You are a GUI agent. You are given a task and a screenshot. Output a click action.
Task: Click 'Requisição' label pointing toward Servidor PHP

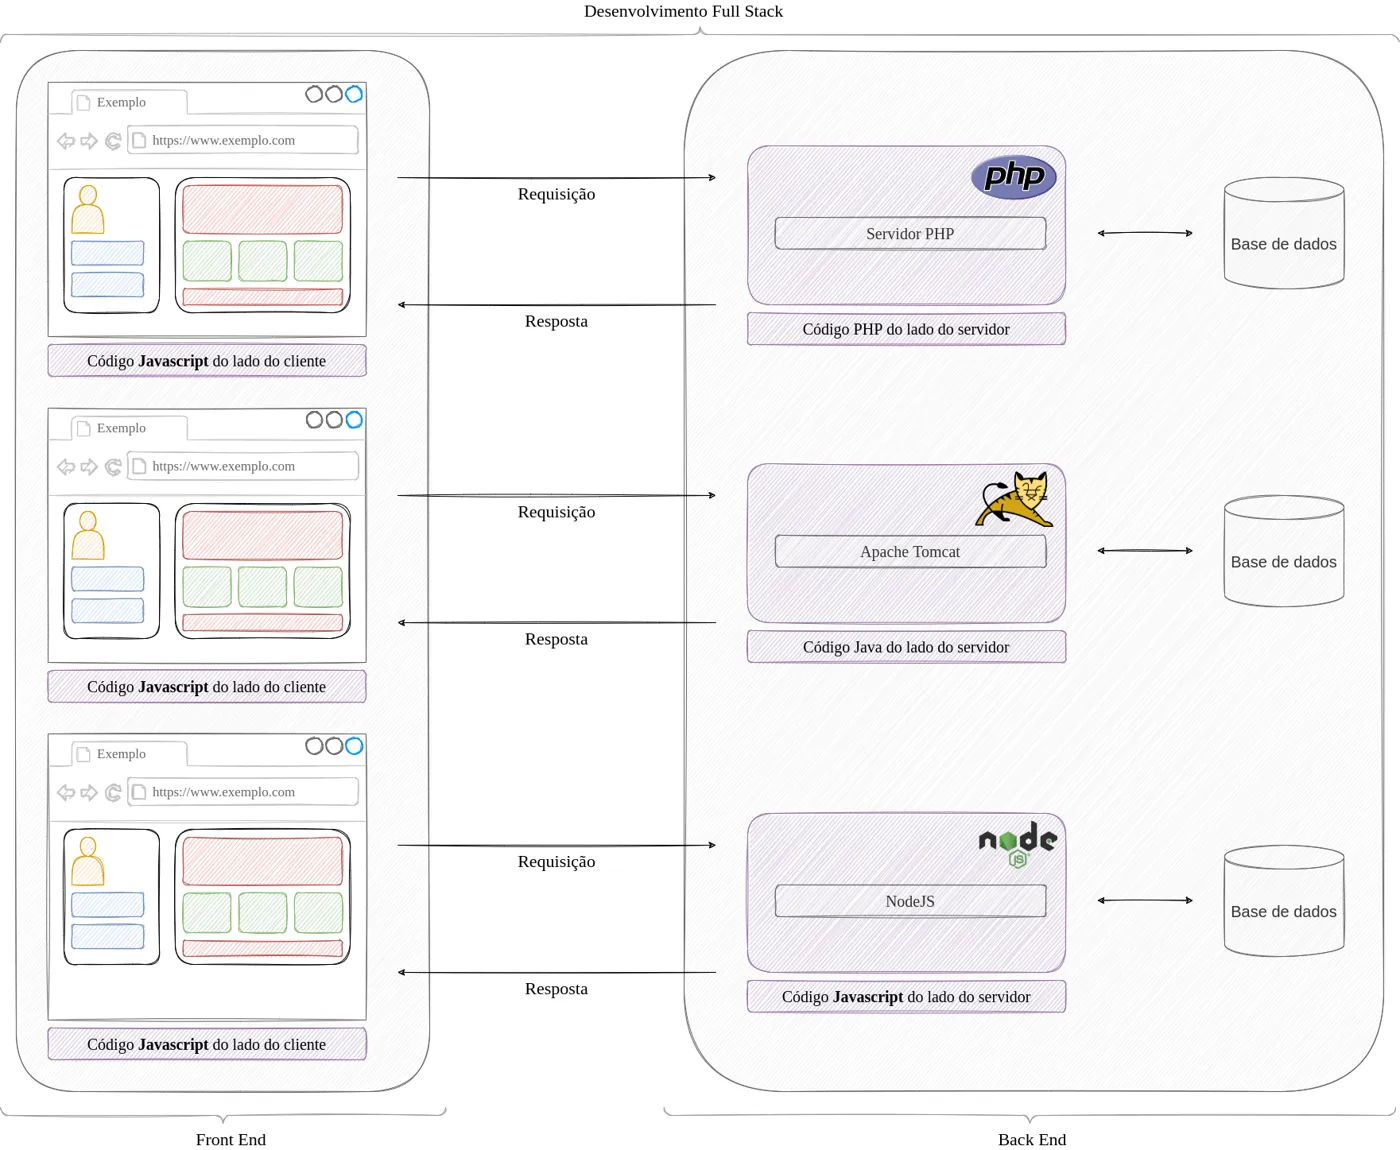point(556,194)
